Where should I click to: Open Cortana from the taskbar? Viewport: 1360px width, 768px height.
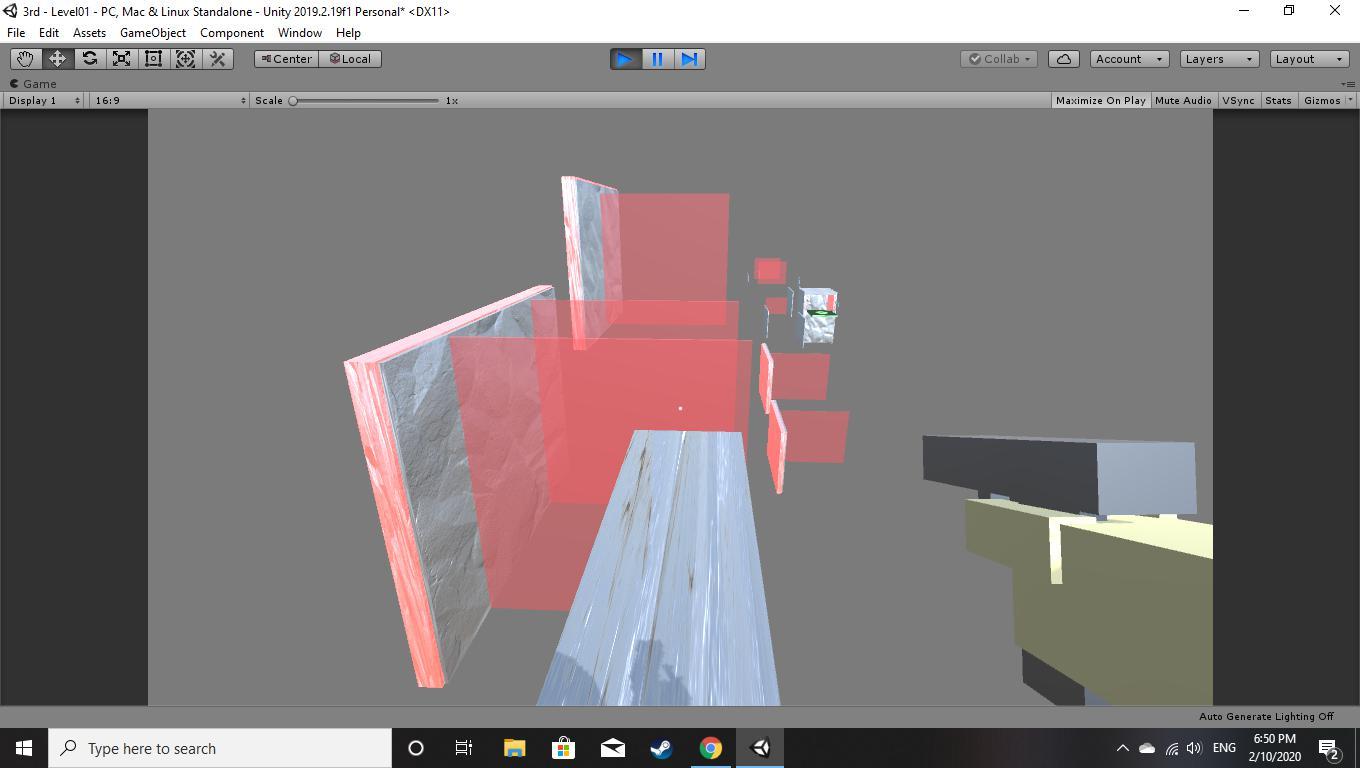tap(416, 748)
